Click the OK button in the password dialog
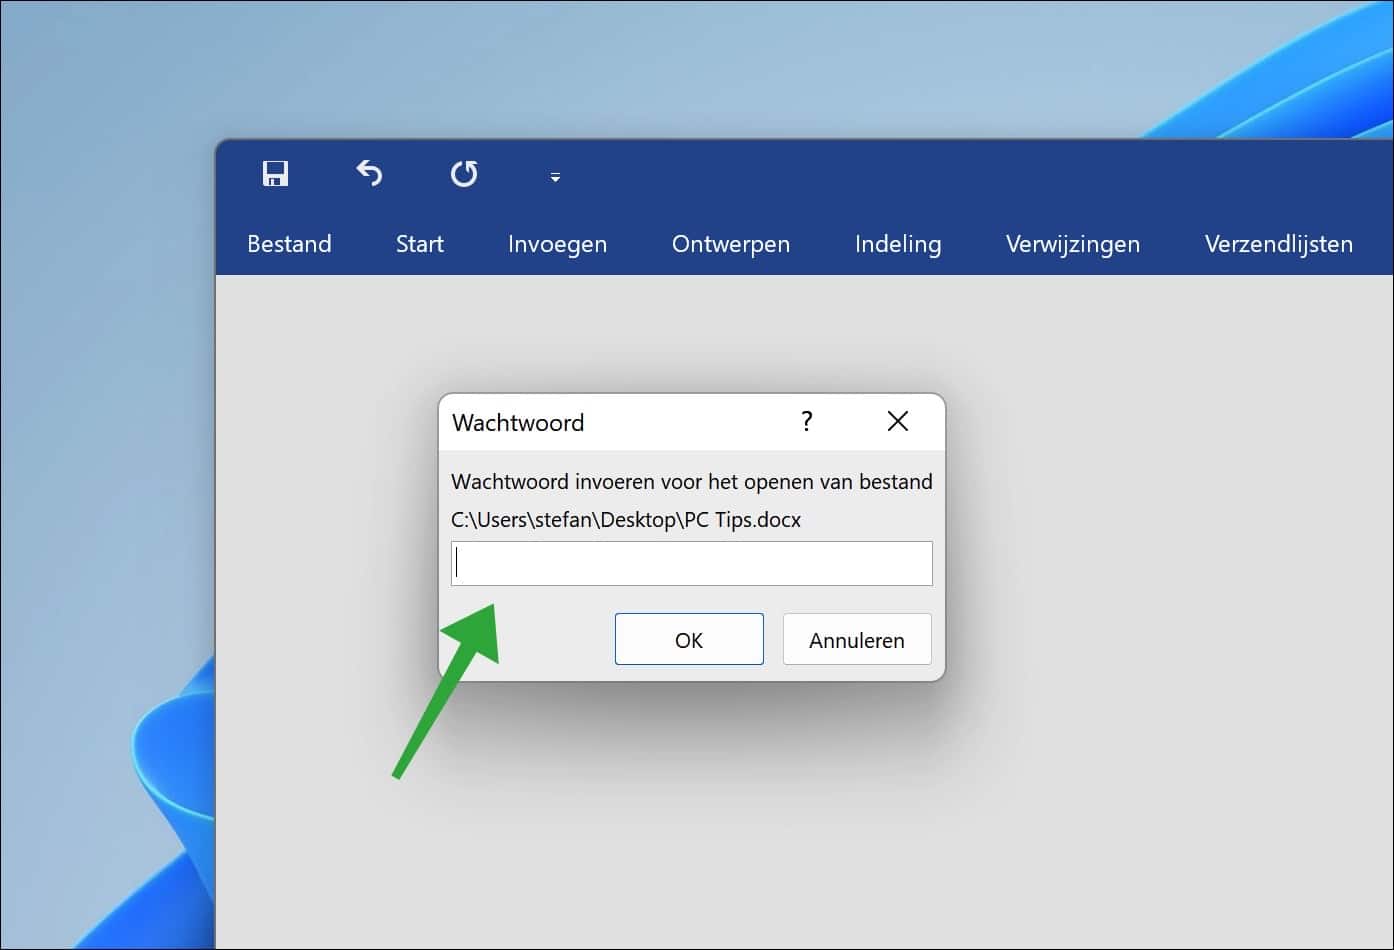The image size is (1394, 950). [x=689, y=639]
